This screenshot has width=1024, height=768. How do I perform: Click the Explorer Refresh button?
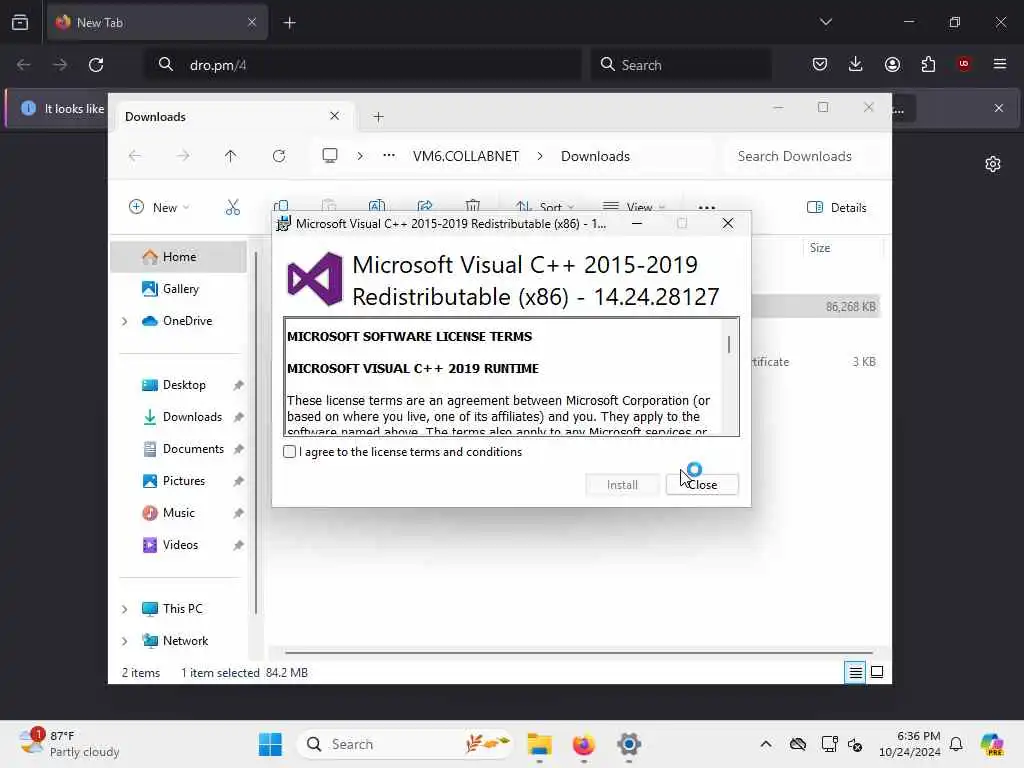pyautogui.click(x=279, y=155)
